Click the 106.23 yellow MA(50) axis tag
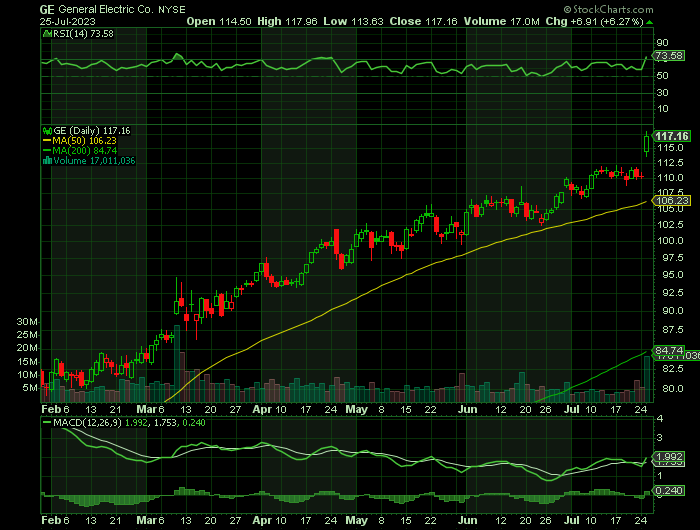 (672, 200)
